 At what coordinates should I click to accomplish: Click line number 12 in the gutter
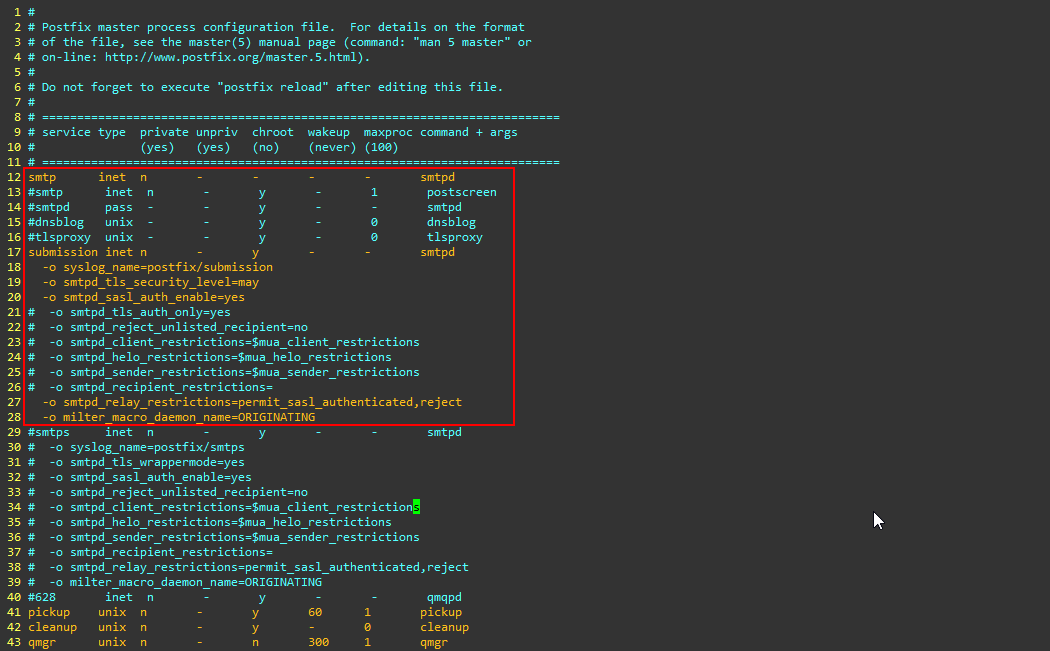[x=14, y=177]
